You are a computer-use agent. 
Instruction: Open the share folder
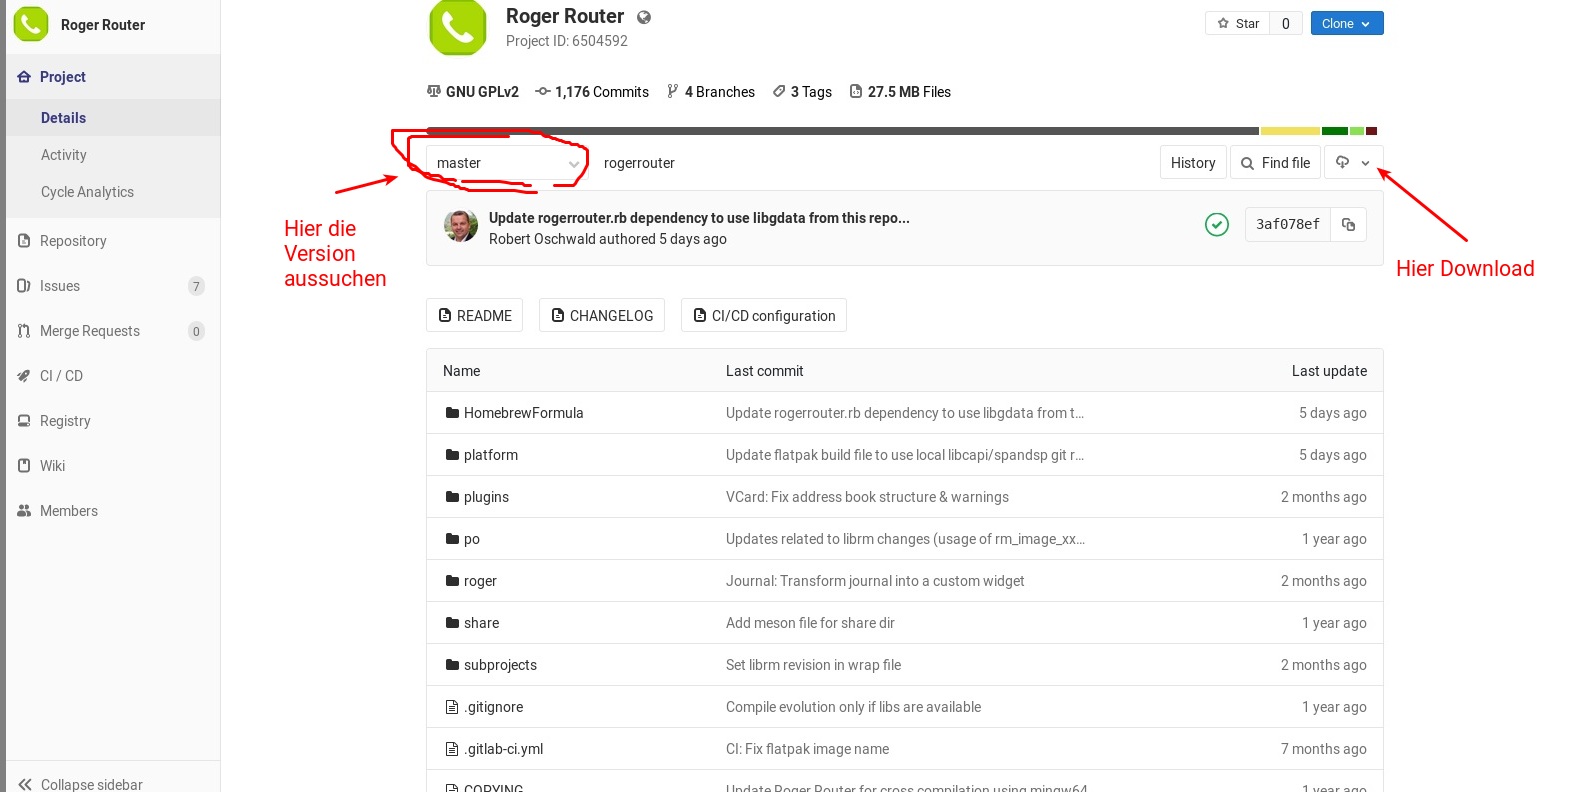pos(481,623)
